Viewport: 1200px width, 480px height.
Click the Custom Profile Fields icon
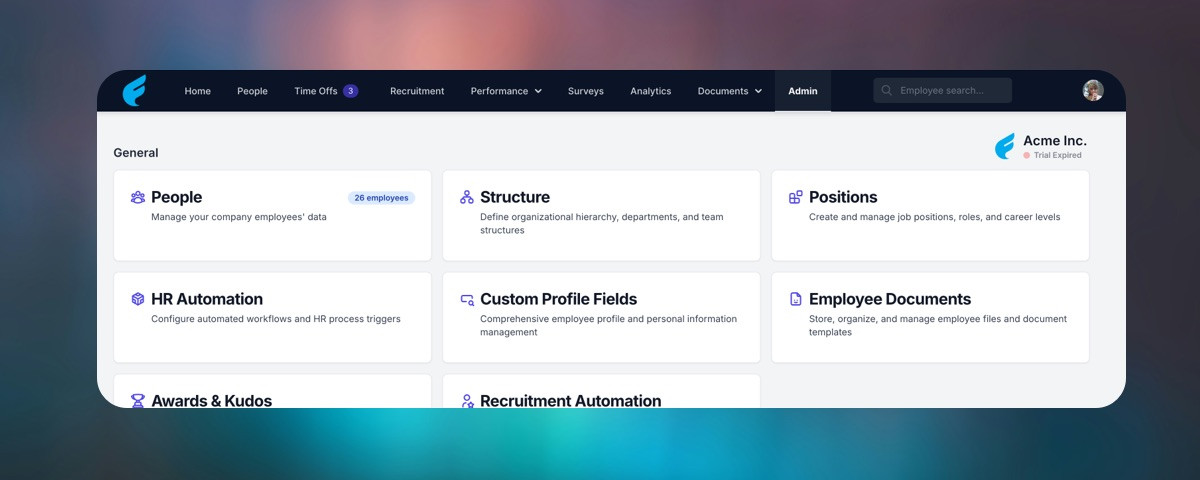[x=467, y=299]
